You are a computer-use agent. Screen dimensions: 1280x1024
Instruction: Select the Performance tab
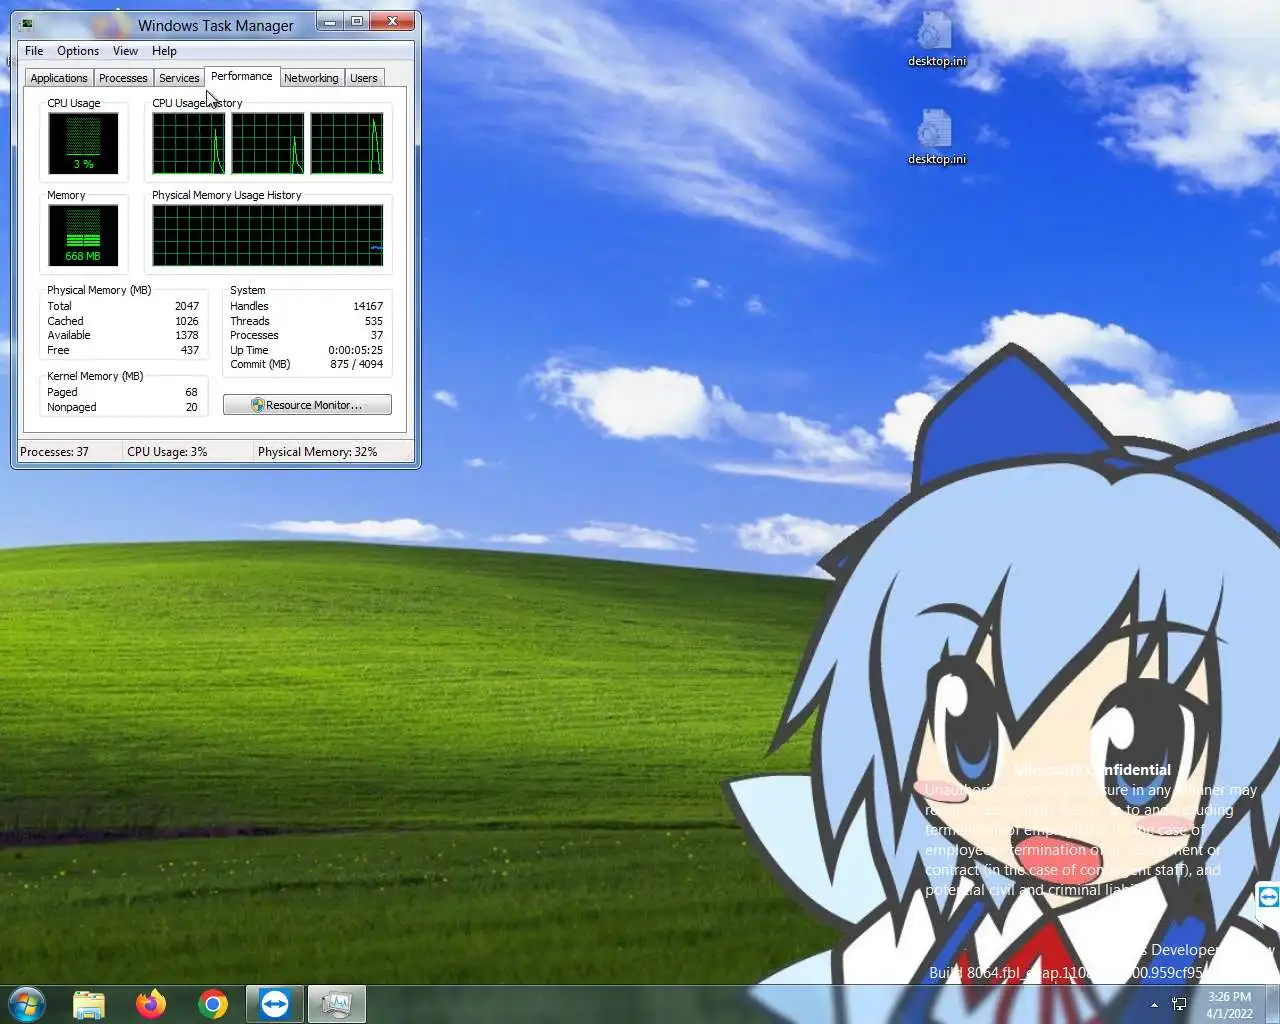241,76
